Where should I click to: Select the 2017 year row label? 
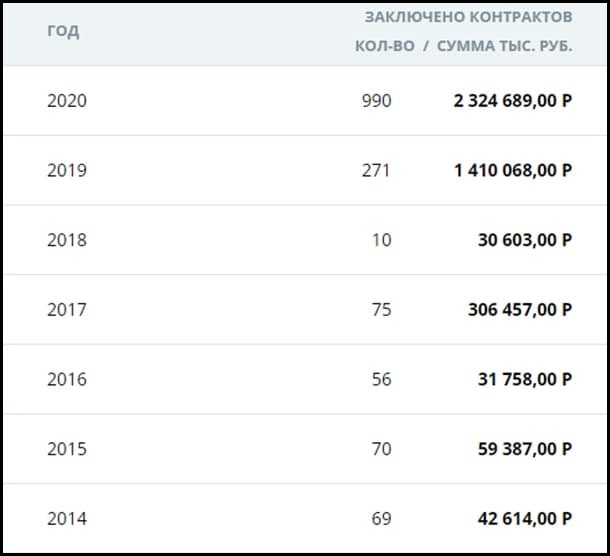pos(67,309)
